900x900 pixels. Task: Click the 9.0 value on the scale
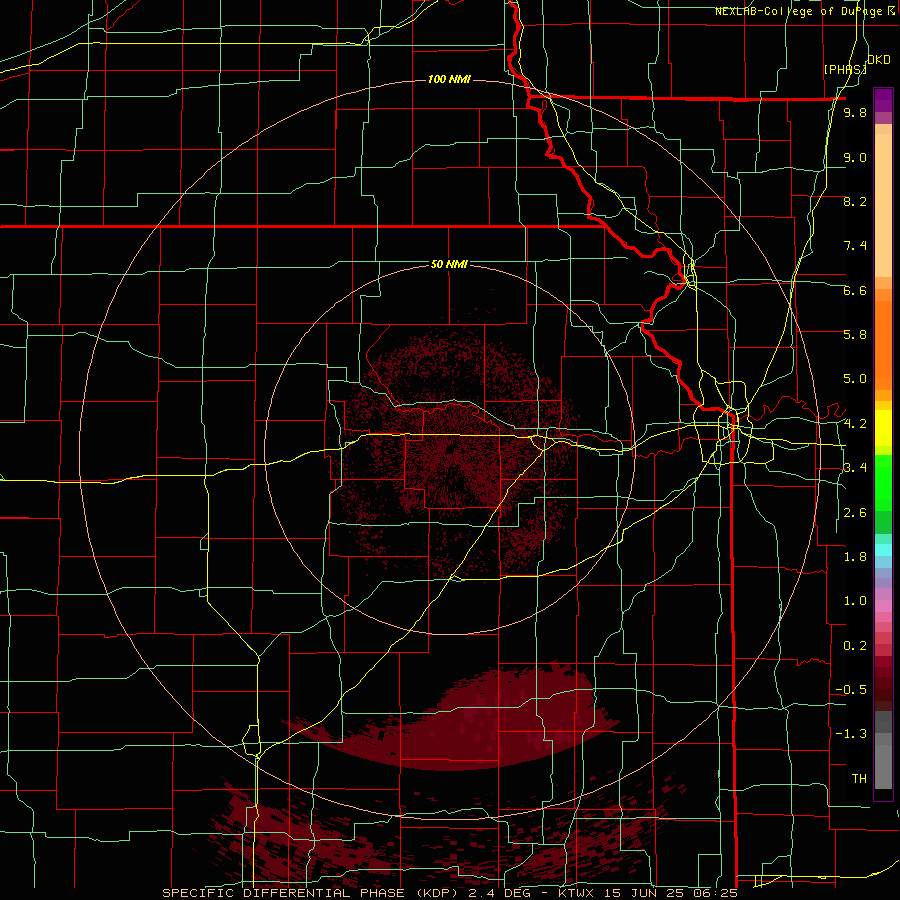click(855, 157)
